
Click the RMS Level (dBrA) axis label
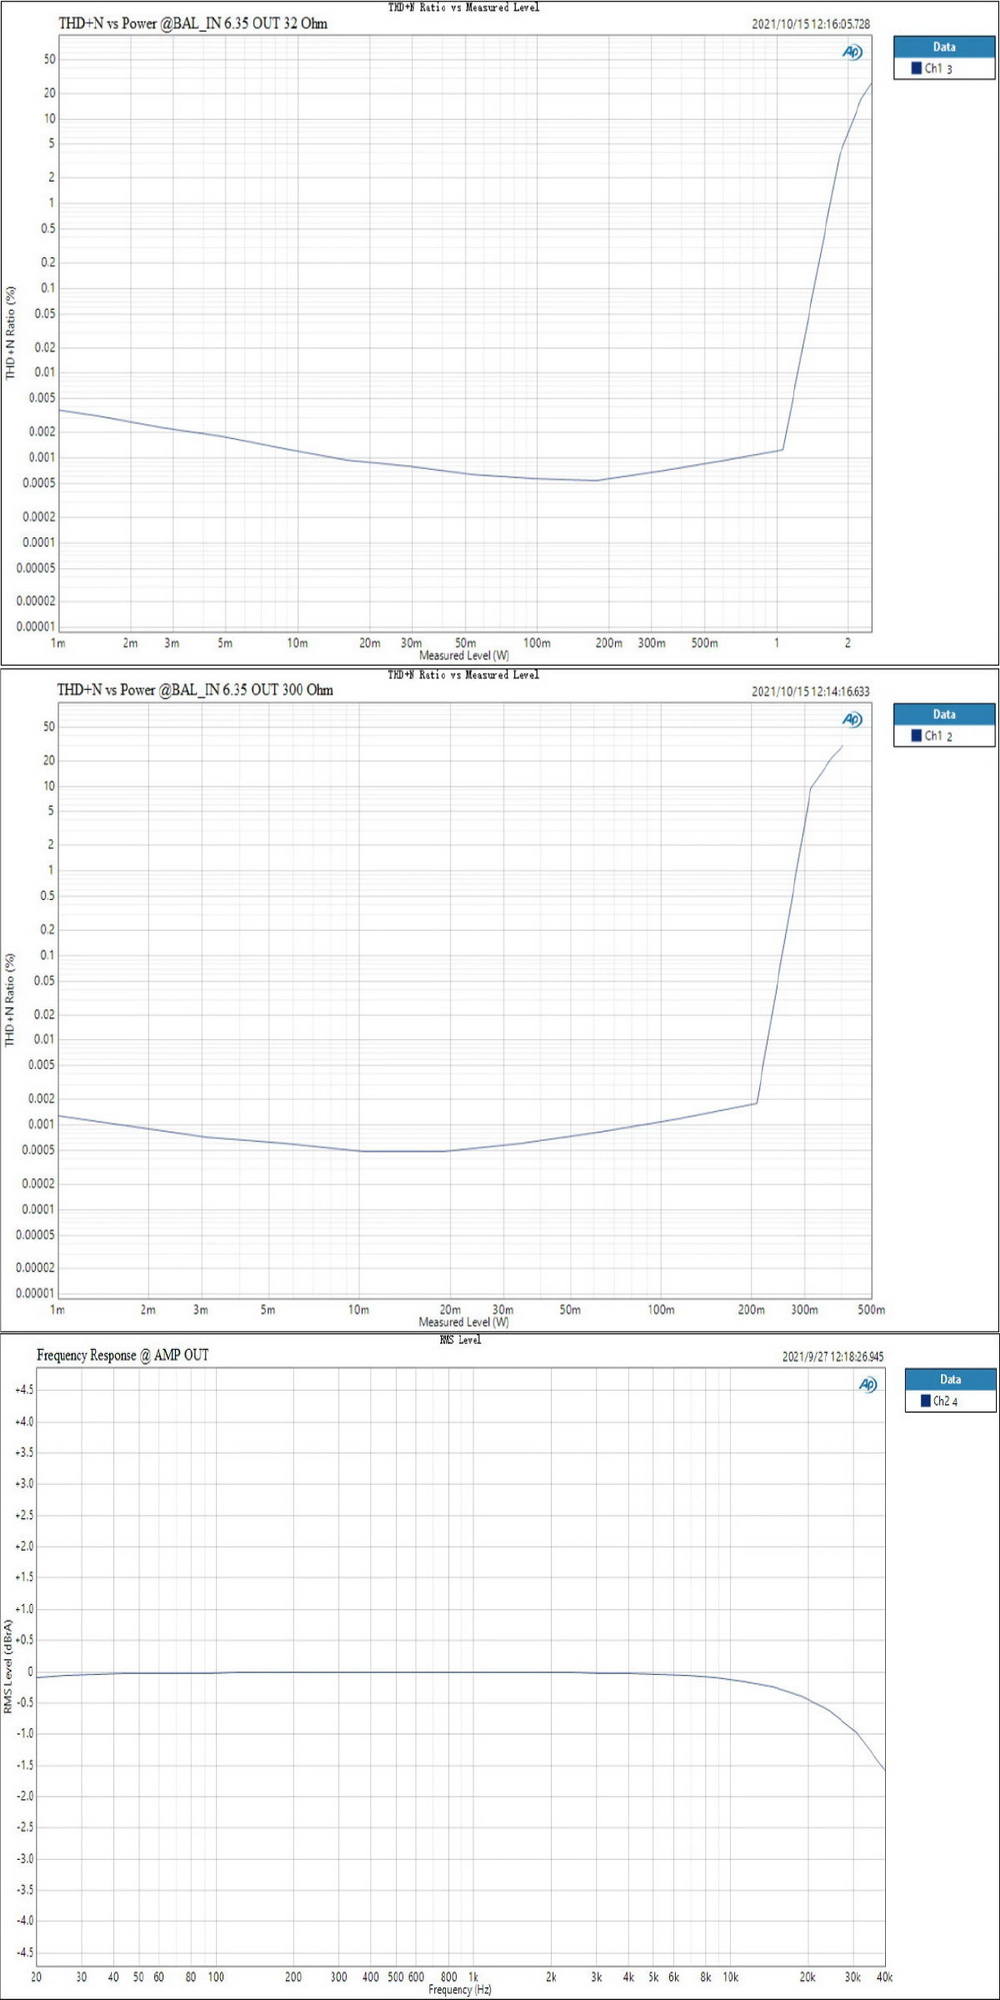click(x=8, y=1666)
